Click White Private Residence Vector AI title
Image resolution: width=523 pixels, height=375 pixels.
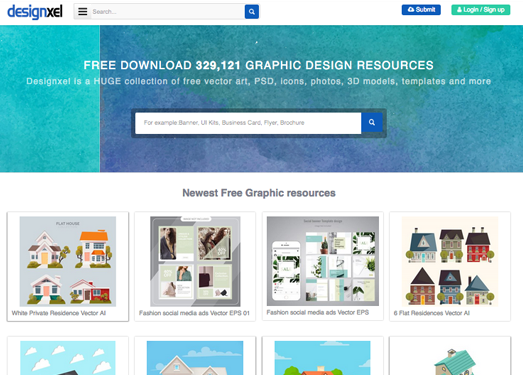tap(59, 313)
